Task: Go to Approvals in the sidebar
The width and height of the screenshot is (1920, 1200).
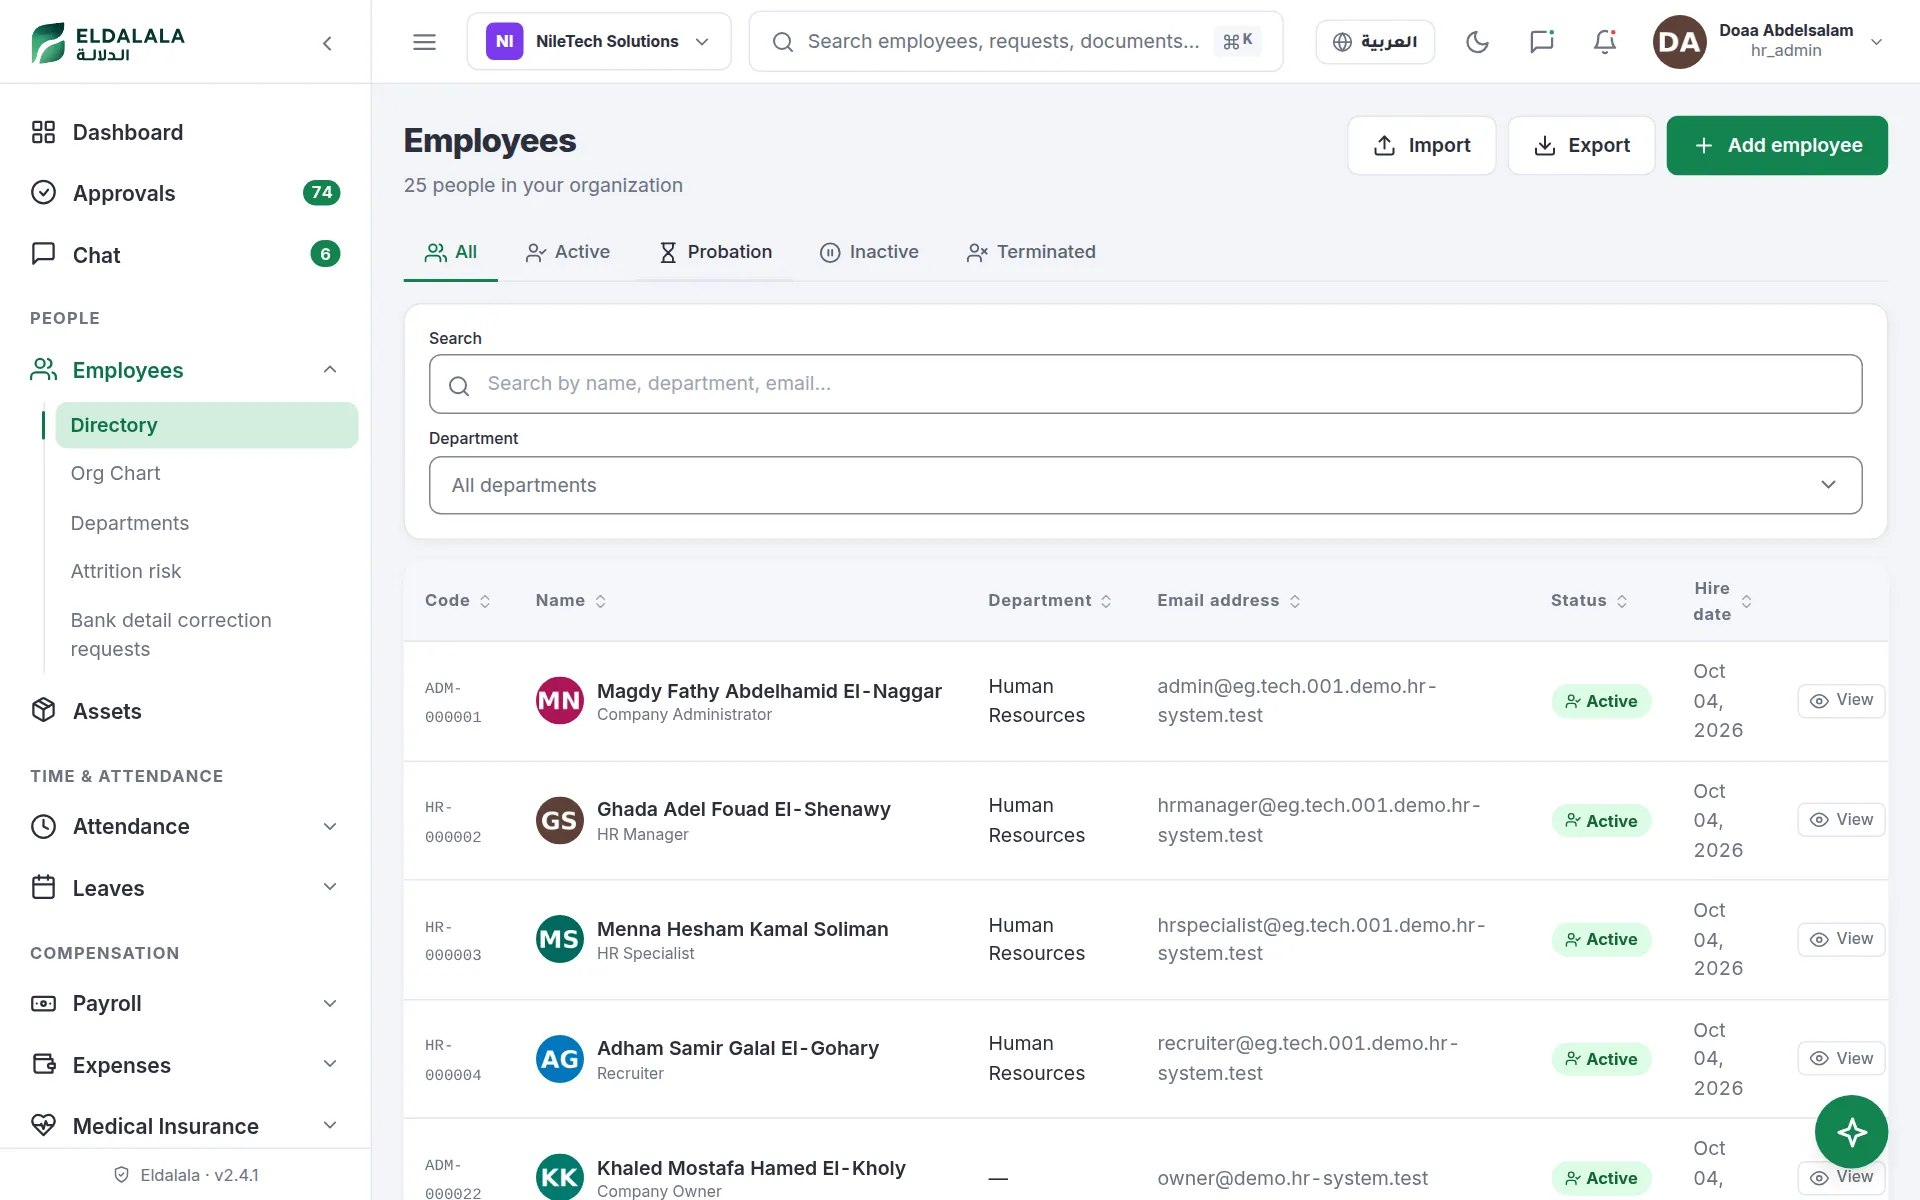Action: pyautogui.click(x=185, y=193)
